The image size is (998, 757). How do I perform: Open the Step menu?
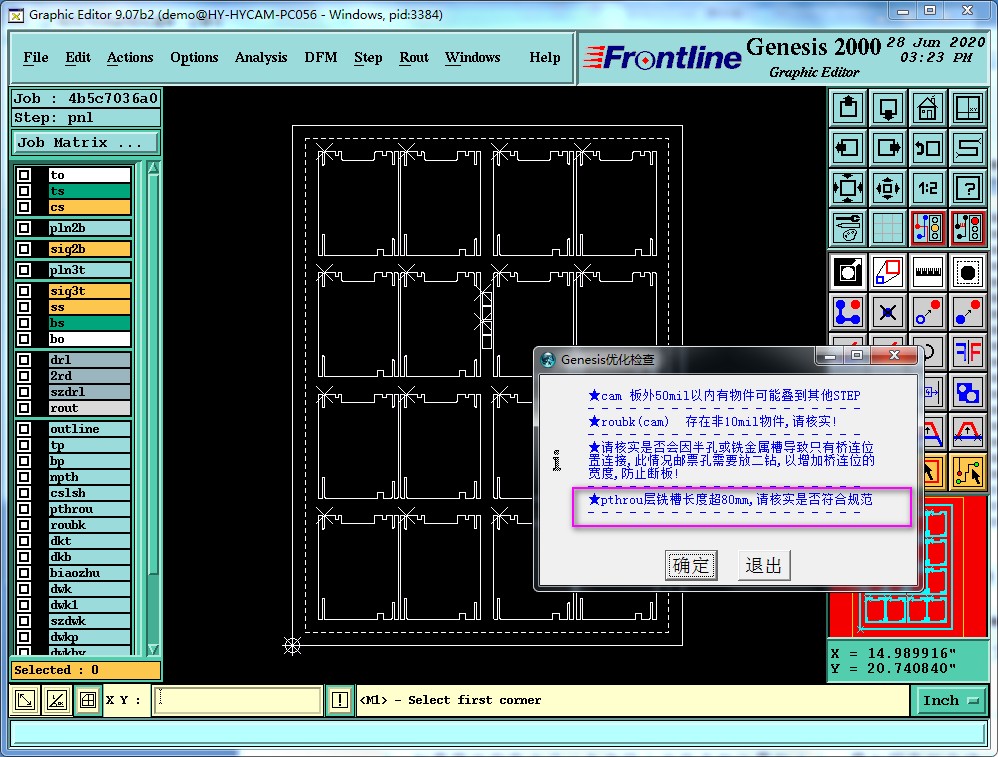(x=368, y=57)
